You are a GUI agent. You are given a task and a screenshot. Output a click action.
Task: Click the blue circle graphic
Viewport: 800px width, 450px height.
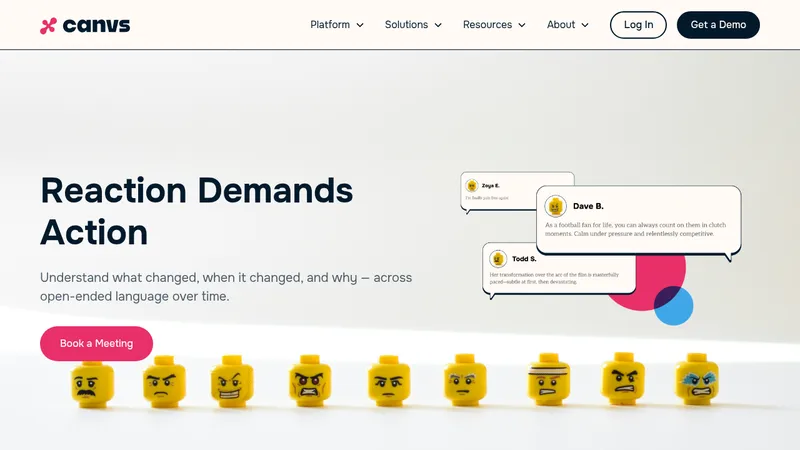pos(676,308)
